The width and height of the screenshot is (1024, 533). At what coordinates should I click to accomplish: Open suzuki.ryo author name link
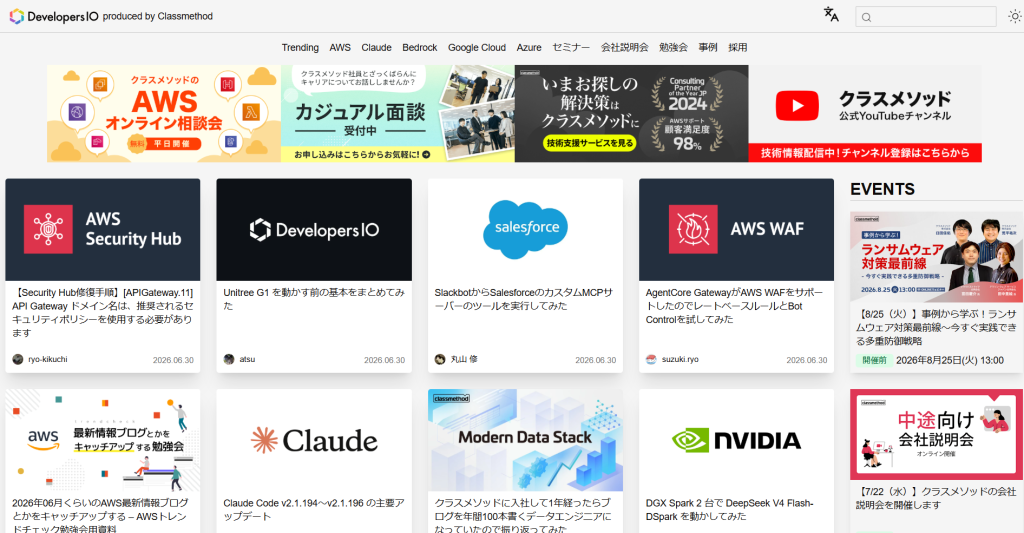680,359
